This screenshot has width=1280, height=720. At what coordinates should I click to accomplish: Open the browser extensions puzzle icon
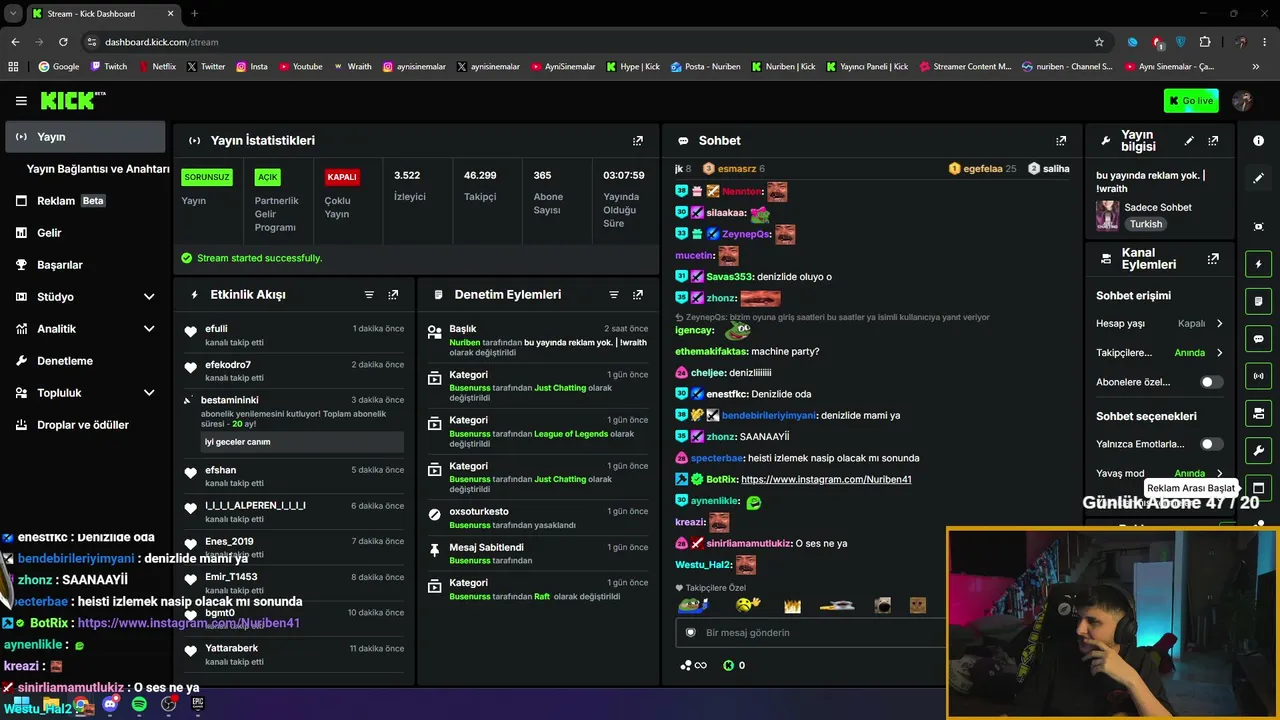pyautogui.click(x=1205, y=42)
